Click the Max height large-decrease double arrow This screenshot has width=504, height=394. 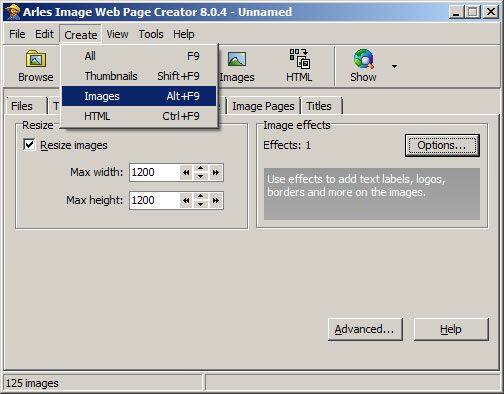pyautogui.click(x=186, y=200)
